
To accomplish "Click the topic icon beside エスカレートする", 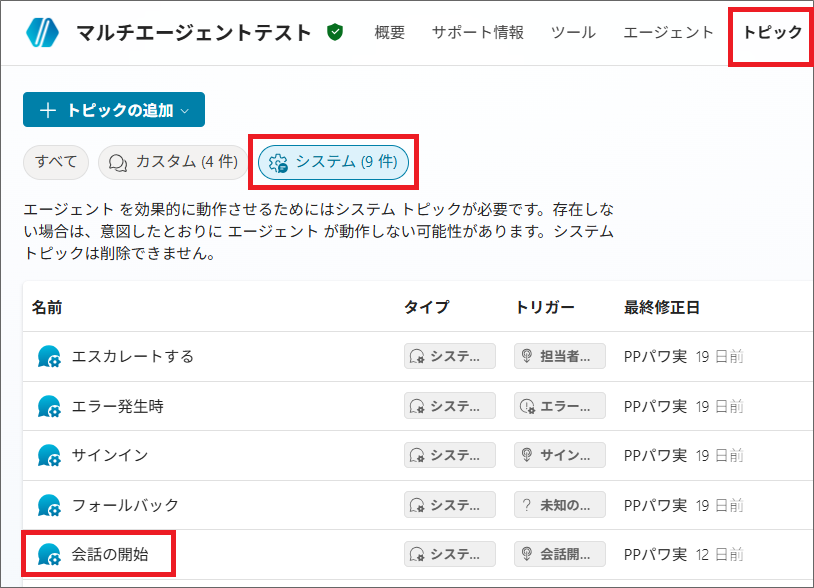I will [x=49, y=356].
